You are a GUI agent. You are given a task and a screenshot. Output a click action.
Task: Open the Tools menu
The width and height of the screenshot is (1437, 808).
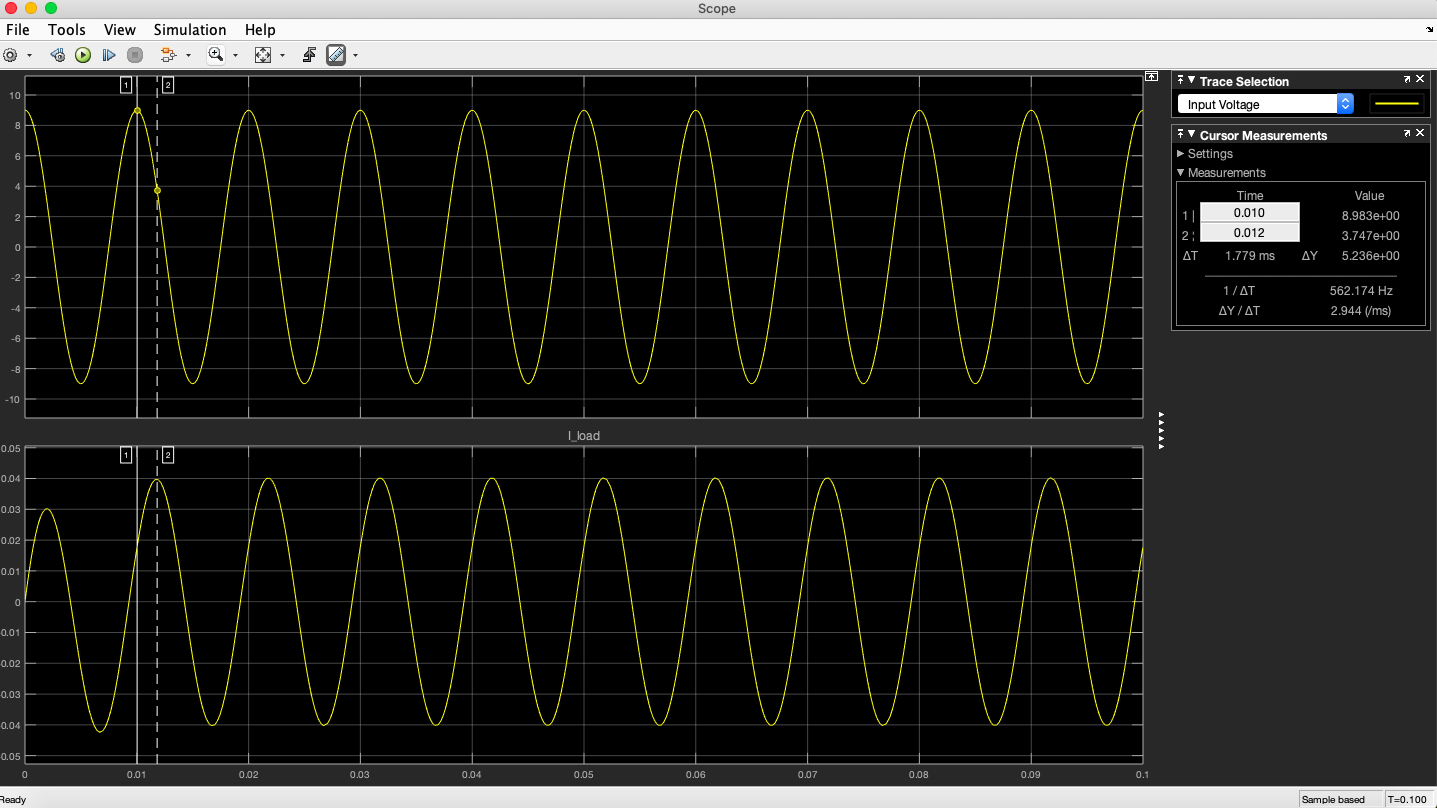(66, 29)
